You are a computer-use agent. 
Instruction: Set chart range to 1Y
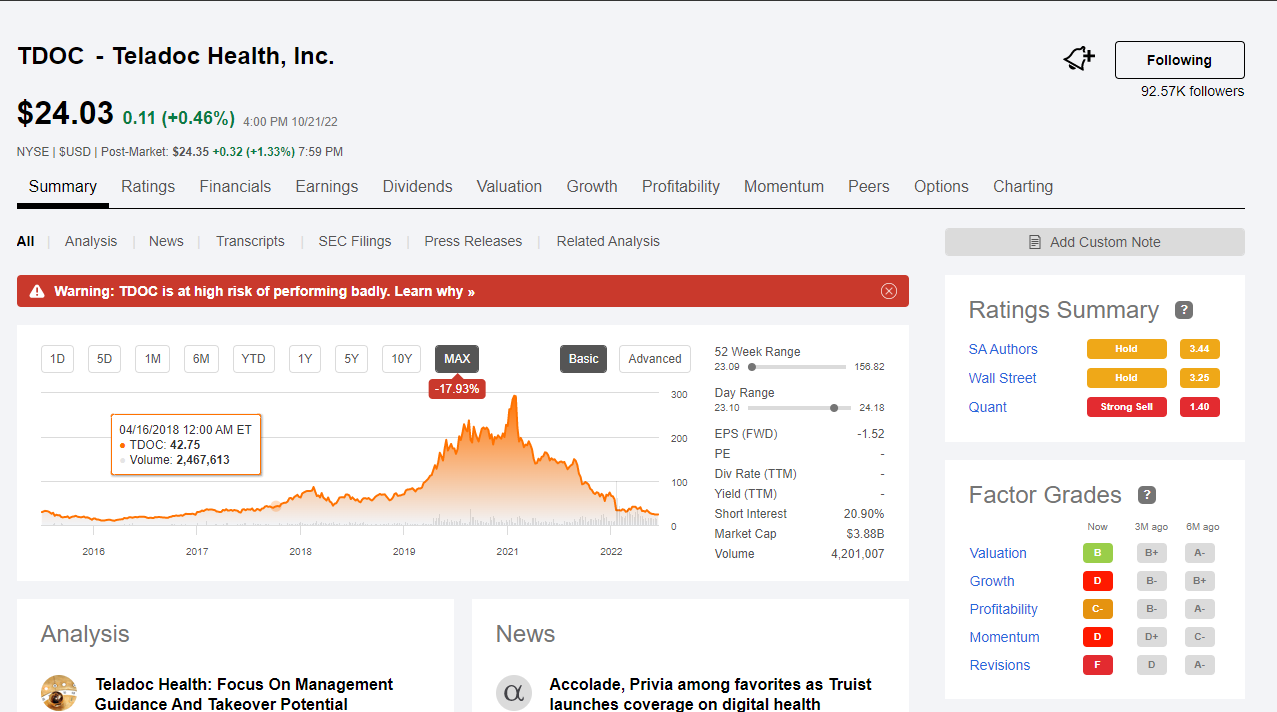click(x=305, y=359)
